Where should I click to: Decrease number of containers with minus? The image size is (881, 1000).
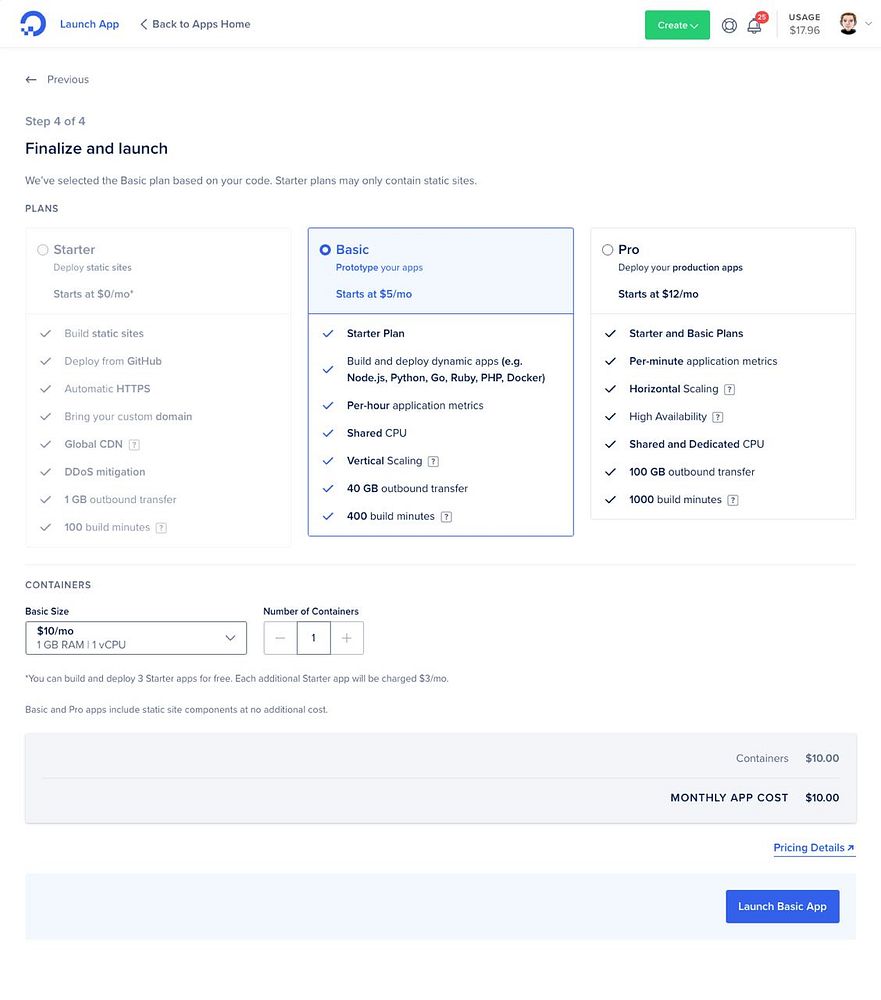[x=280, y=638]
